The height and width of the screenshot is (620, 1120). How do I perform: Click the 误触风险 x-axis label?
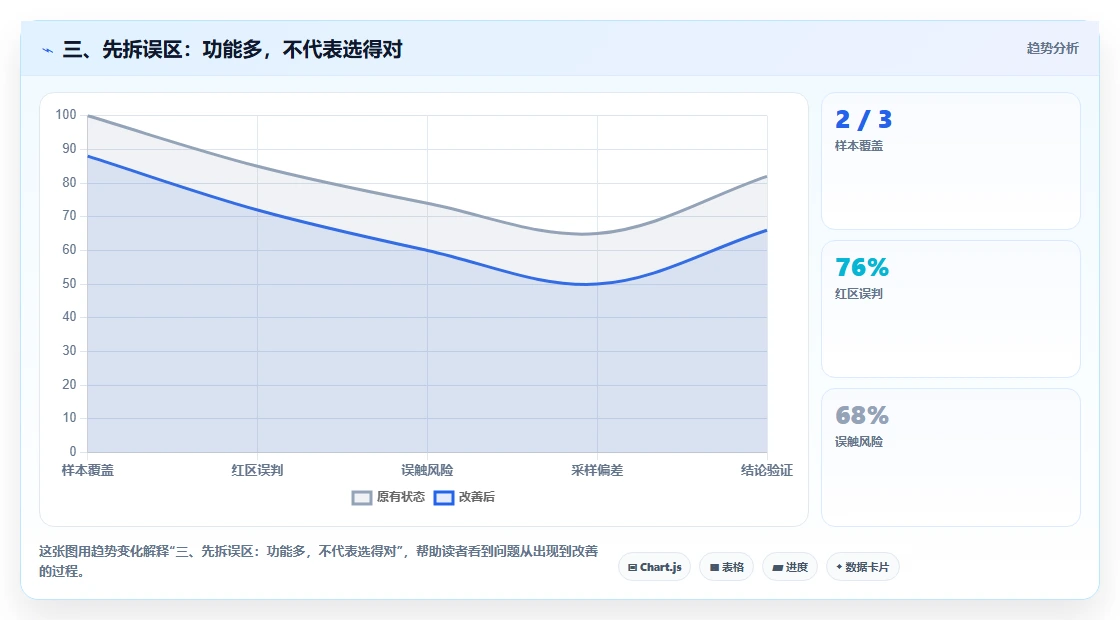[427, 470]
